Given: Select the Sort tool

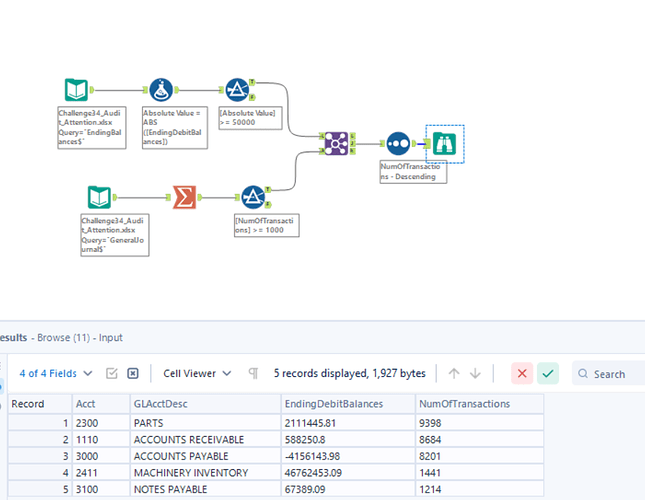Looking at the screenshot, I should coord(398,144).
